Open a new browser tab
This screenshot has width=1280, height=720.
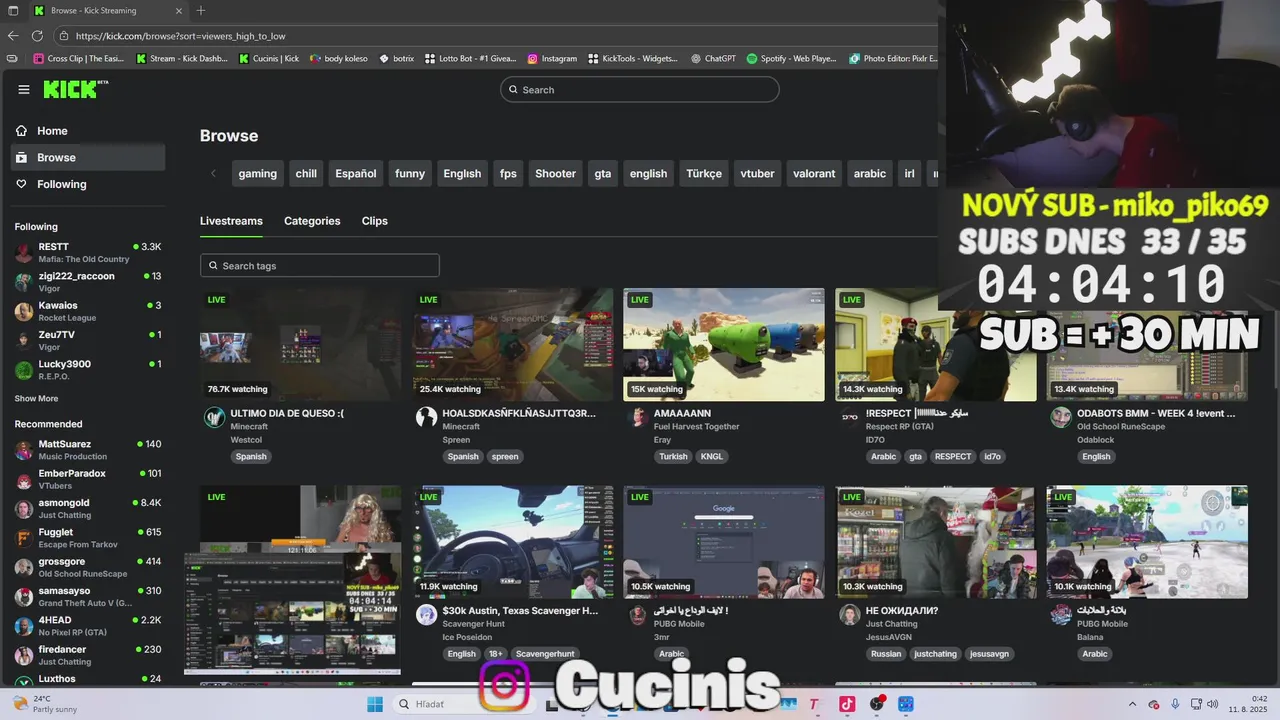pyautogui.click(x=201, y=11)
